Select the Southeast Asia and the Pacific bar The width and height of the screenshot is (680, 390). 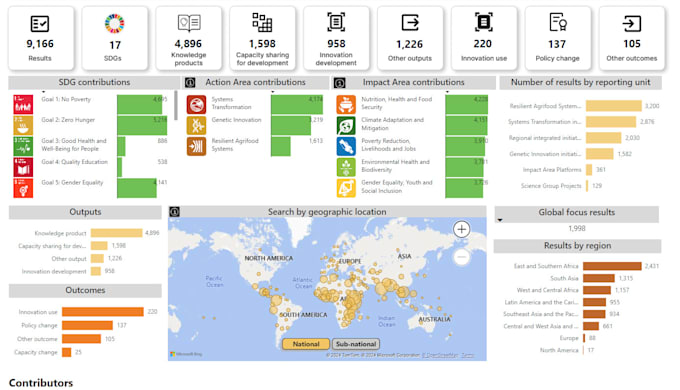pyautogui.click(x=594, y=314)
